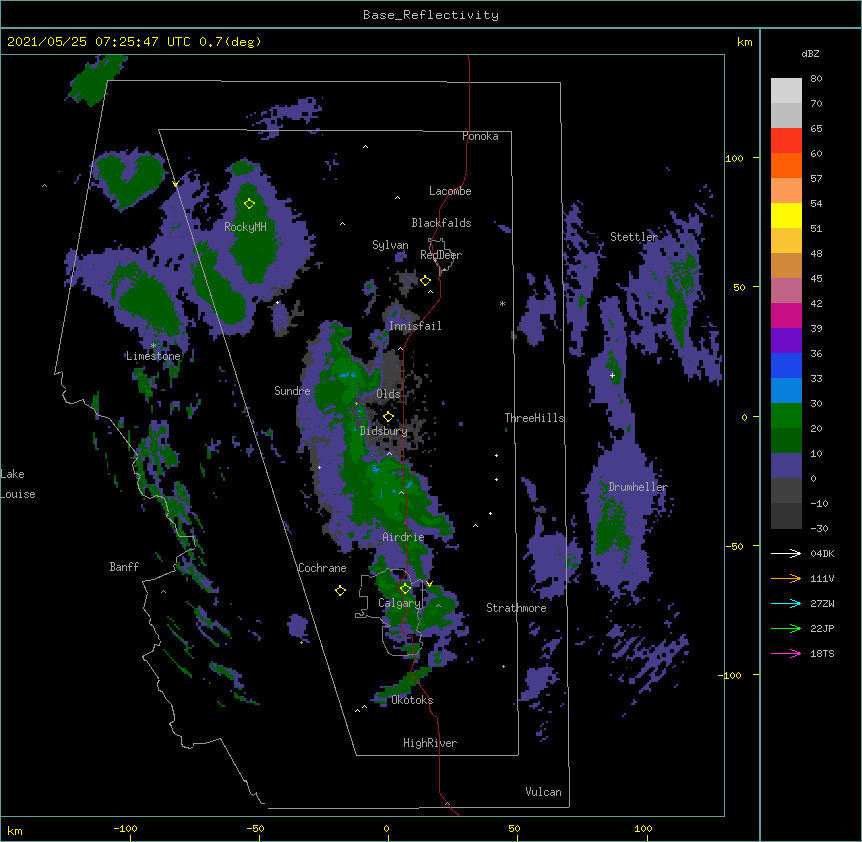Select the pink 42-45 dBZ color swatch

(x=786, y=291)
